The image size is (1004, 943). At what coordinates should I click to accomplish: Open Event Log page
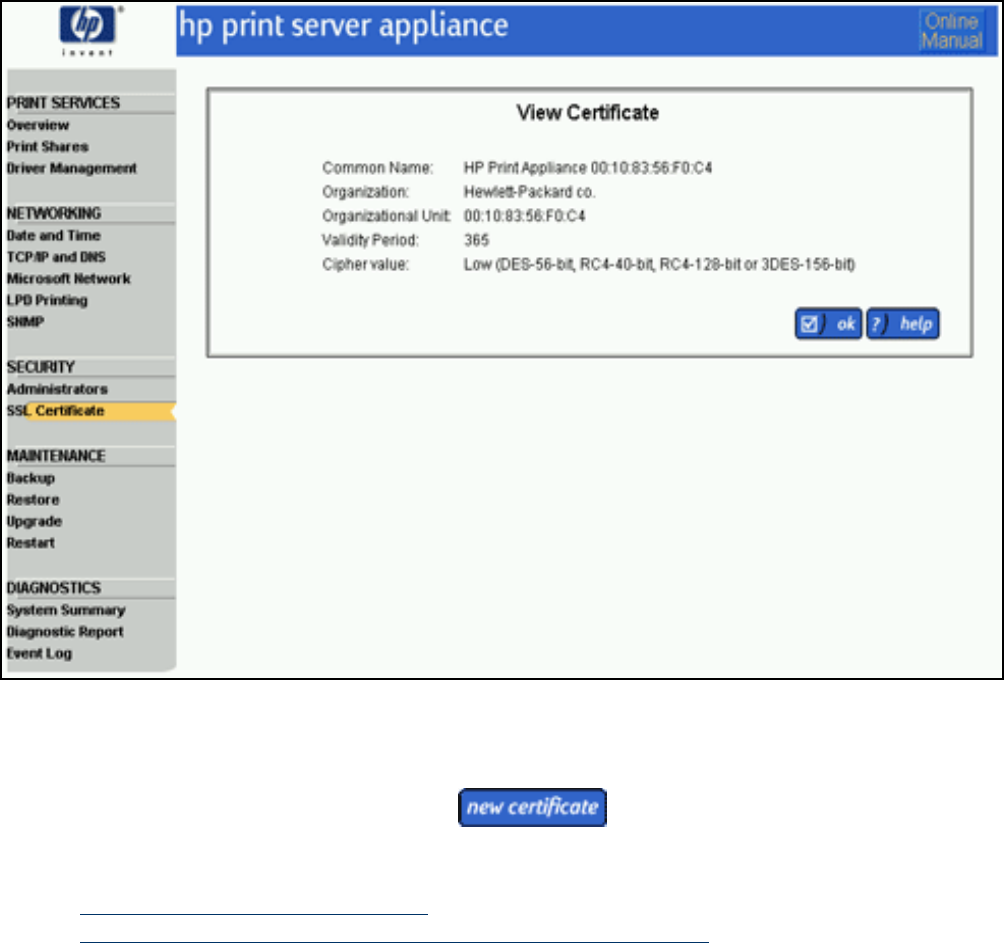click(x=39, y=654)
